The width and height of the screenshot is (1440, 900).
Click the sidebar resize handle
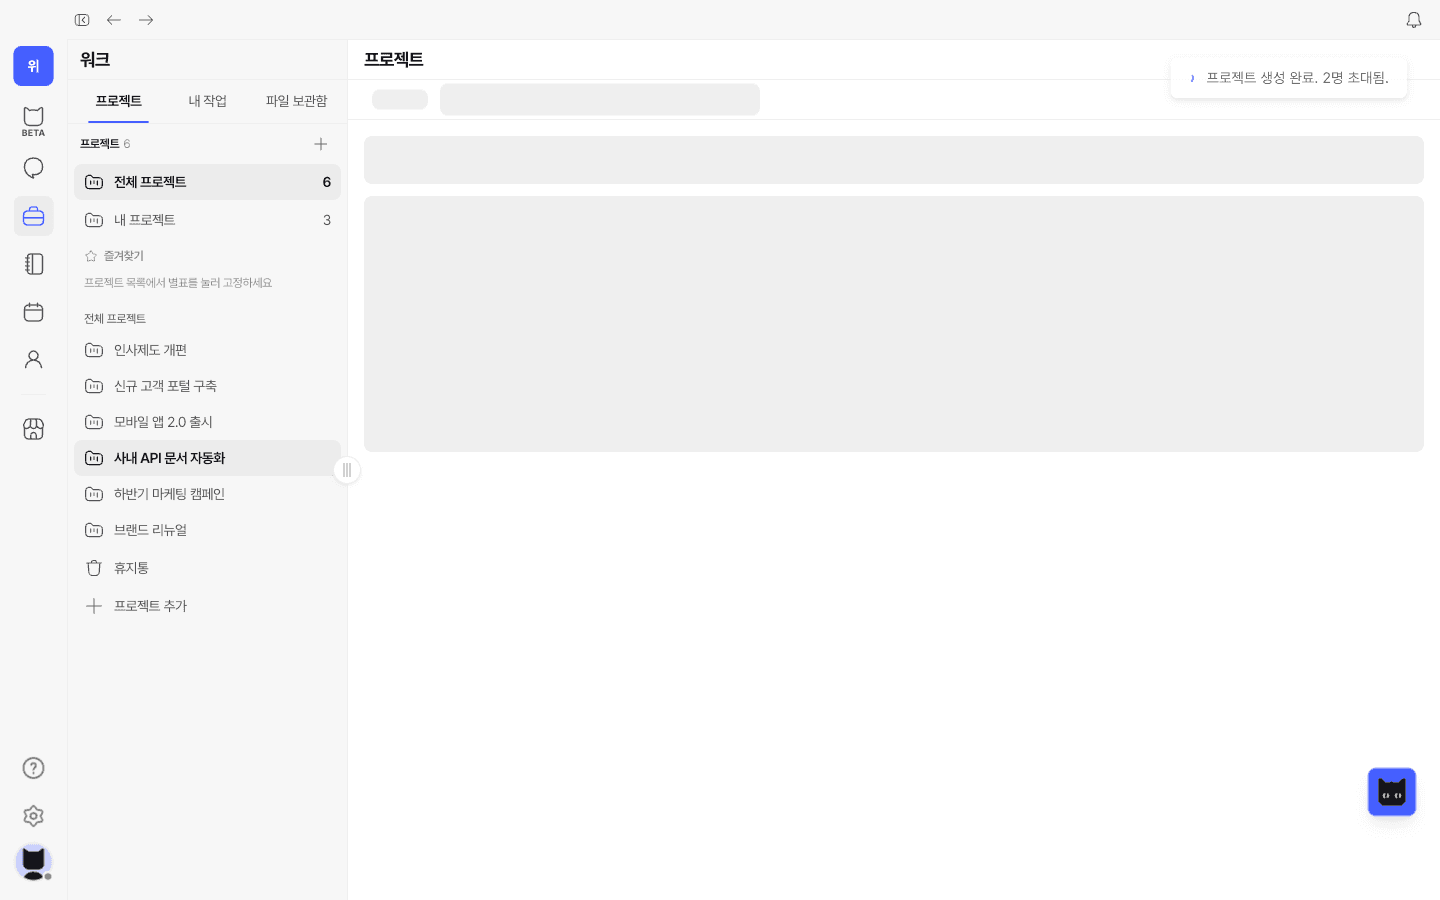pos(347,470)
